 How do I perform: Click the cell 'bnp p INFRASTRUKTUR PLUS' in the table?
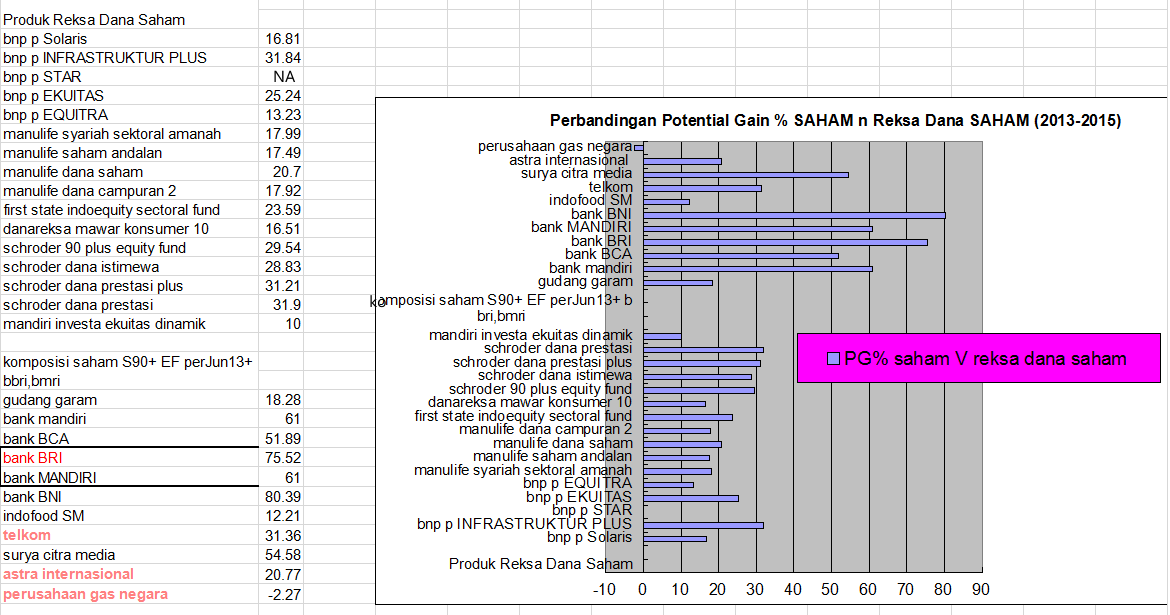[x=129, y=58]
